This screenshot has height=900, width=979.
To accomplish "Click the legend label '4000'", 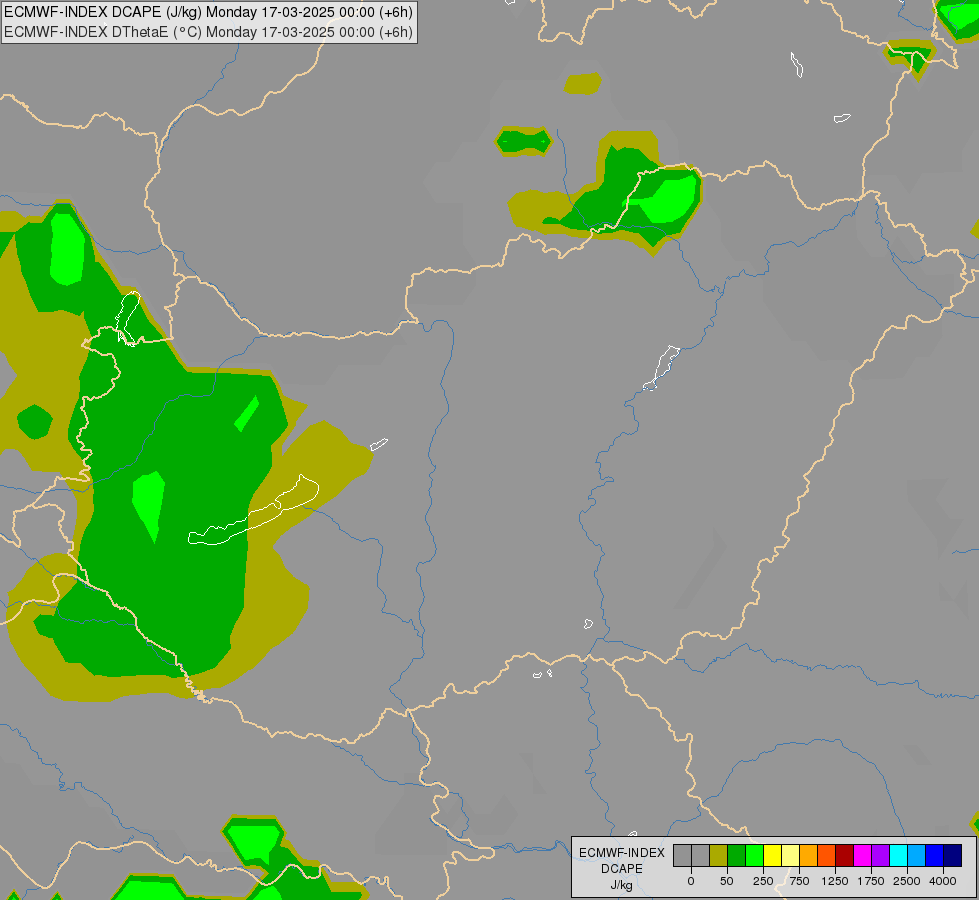I will tap(943, 881).
